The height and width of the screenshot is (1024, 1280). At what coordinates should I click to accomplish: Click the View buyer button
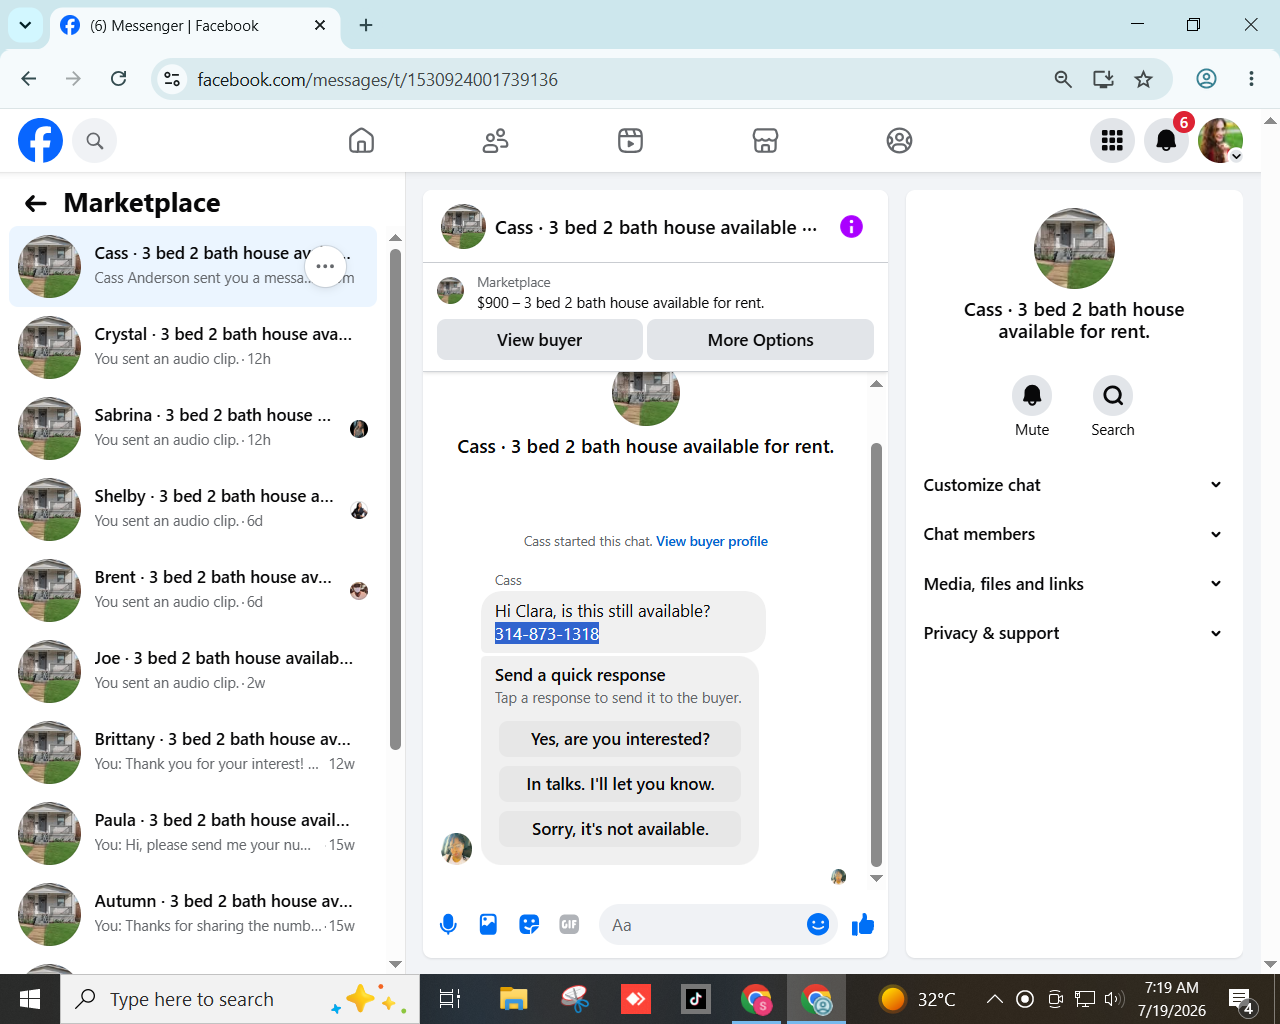539,340
